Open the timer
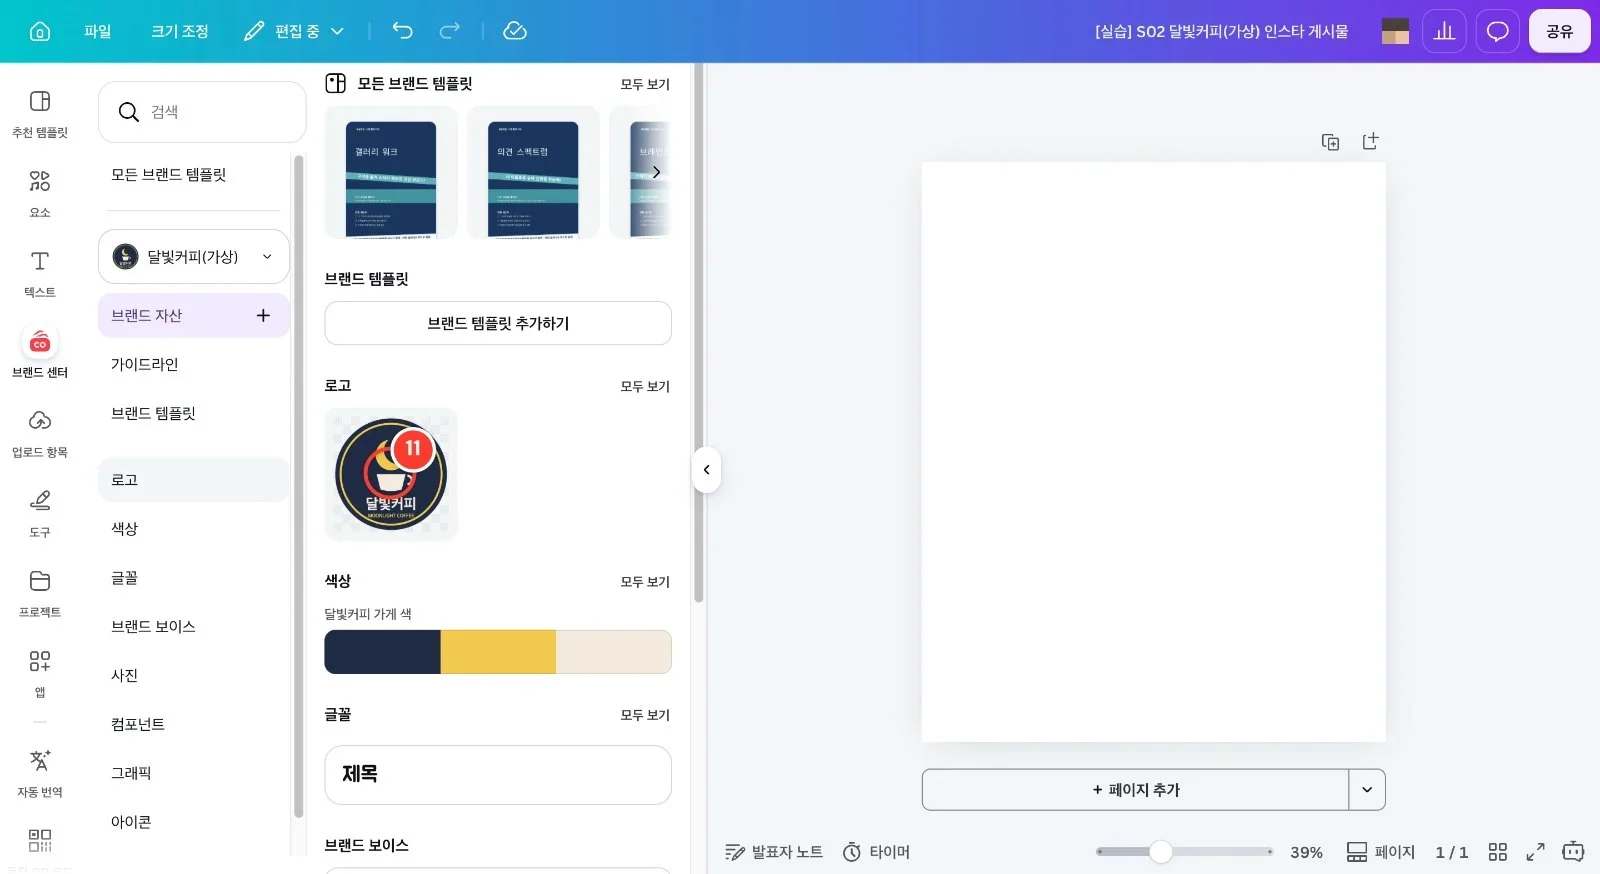Viewport: 1600px width, 874px height. pos(876,852)
